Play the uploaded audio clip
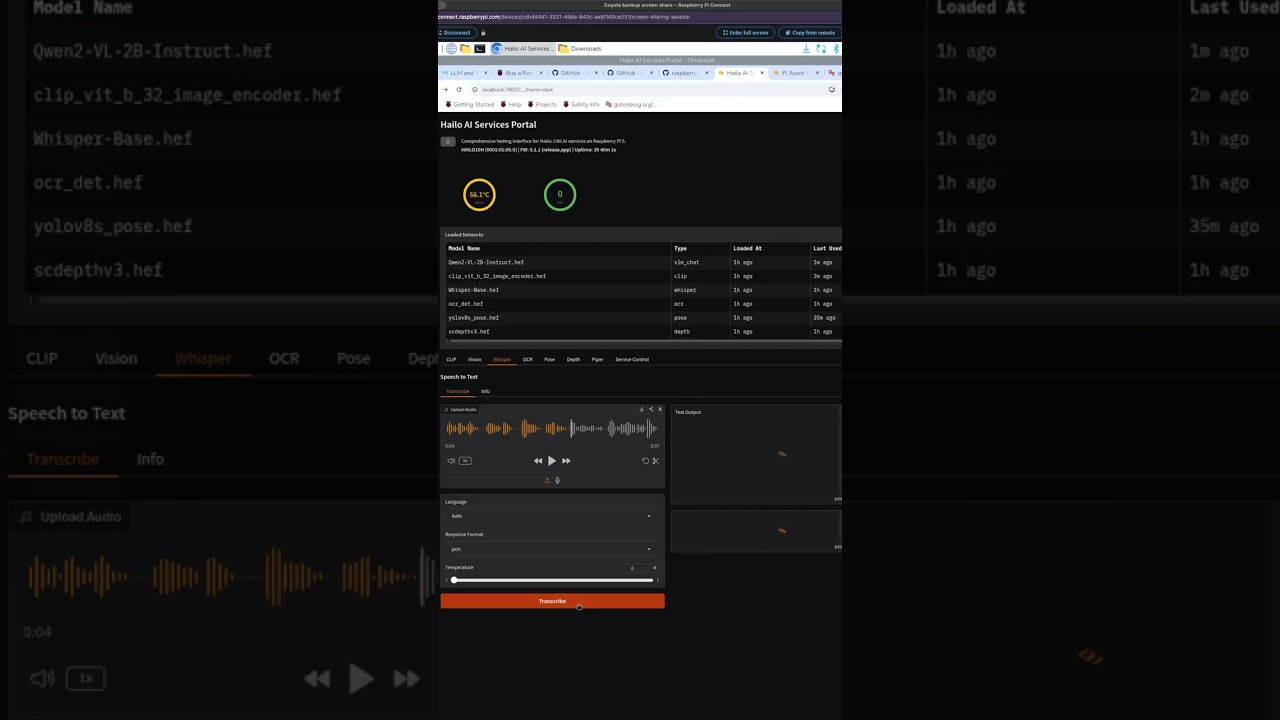Image resolution: width=1280 pixels, height=720 pixels. point(552,461)
